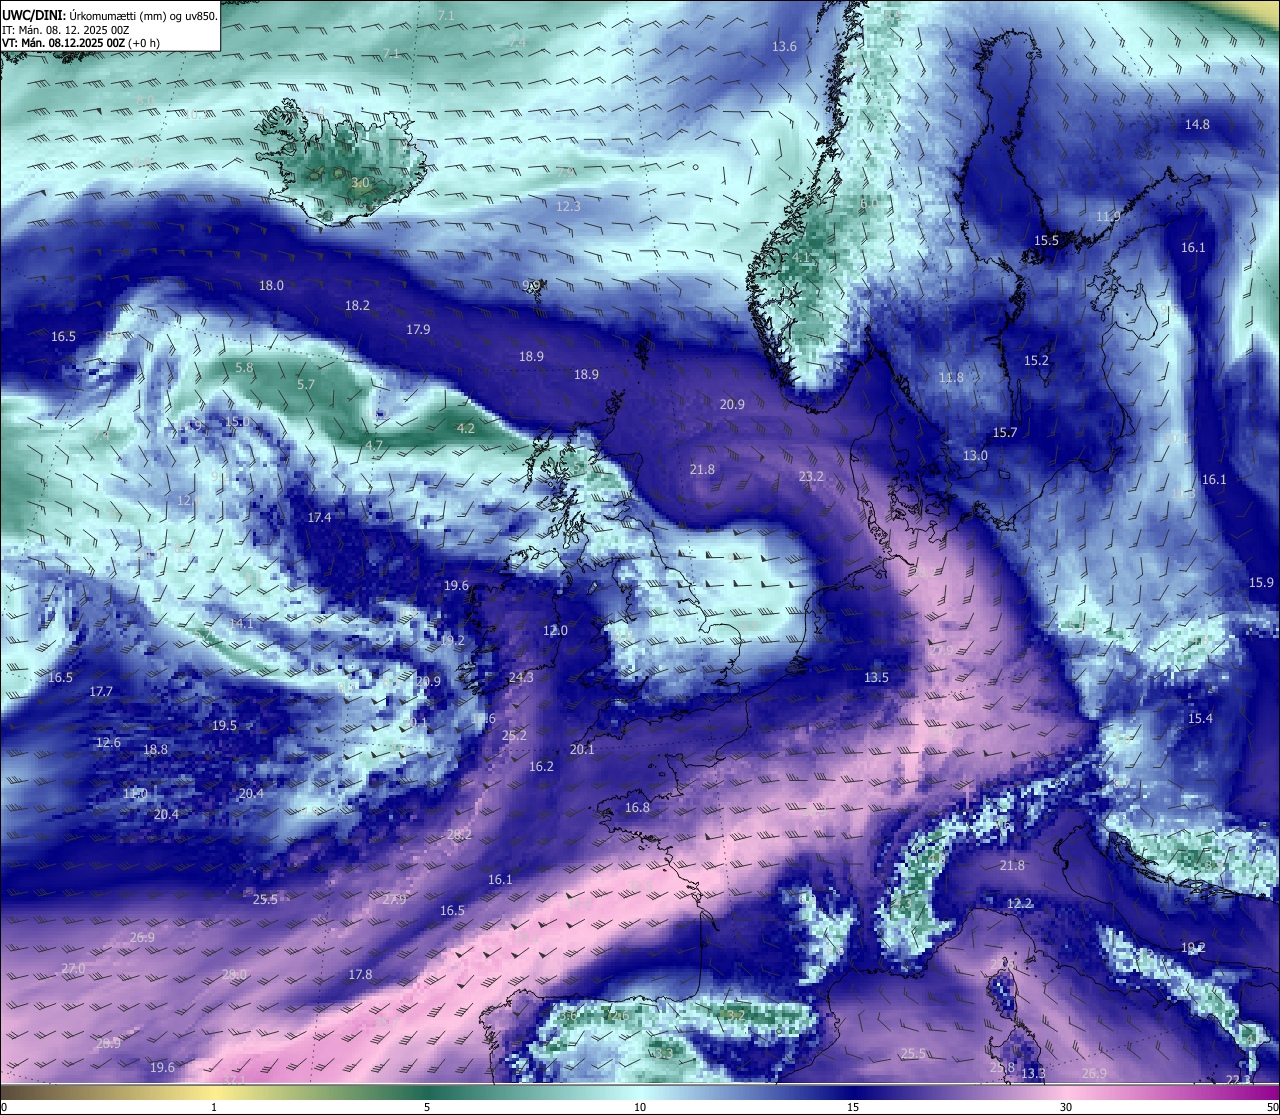1280x1115 pixels.
Task: Click the 25.2 map value
Action: (x=514, y=734)
